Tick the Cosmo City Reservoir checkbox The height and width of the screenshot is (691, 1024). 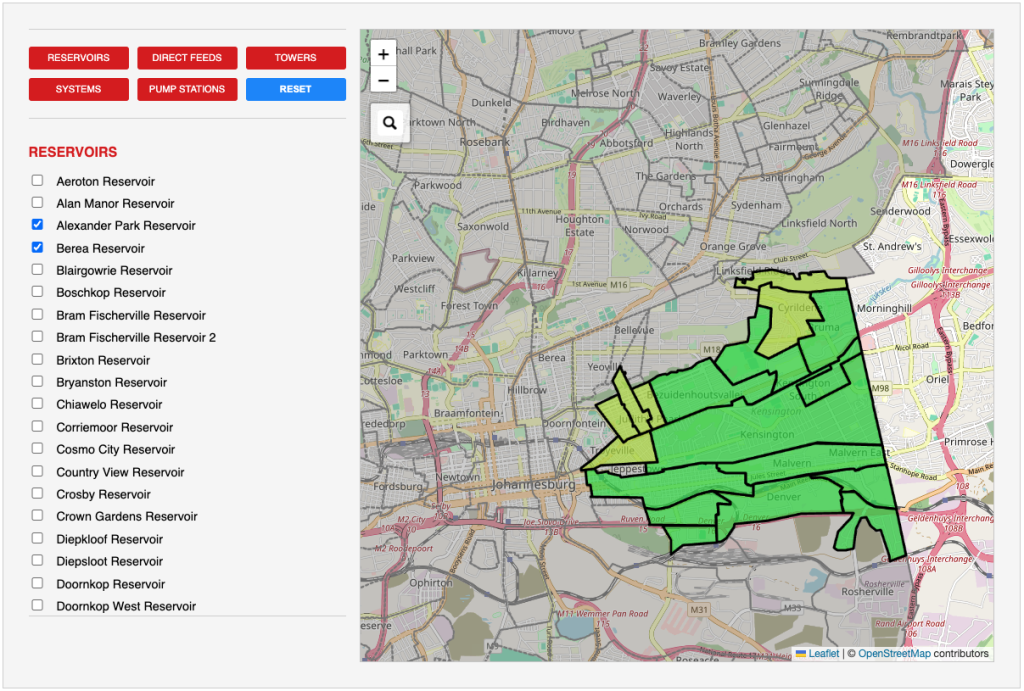coord(38,449)
